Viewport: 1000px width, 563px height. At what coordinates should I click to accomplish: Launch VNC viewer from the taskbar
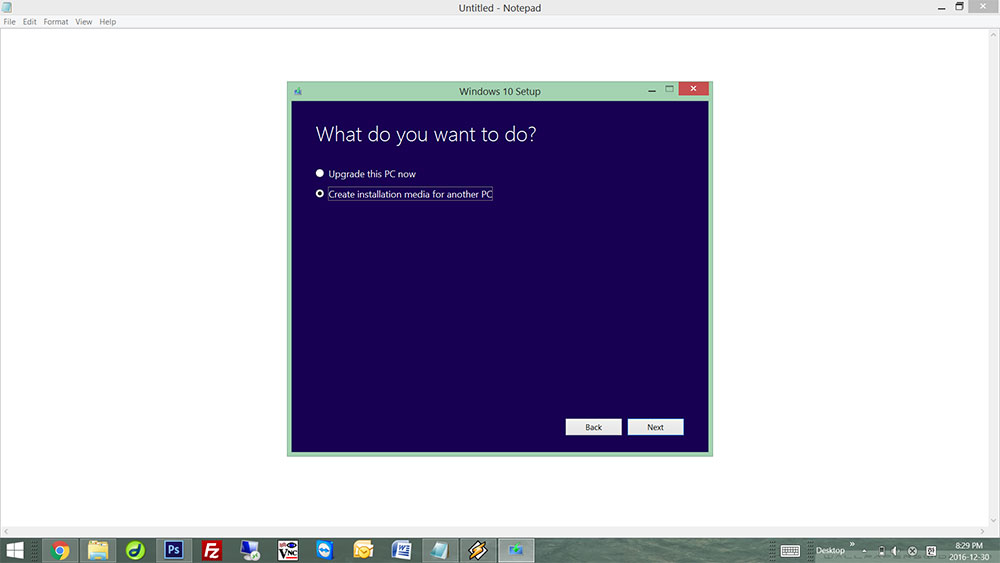tap(288, 550)
